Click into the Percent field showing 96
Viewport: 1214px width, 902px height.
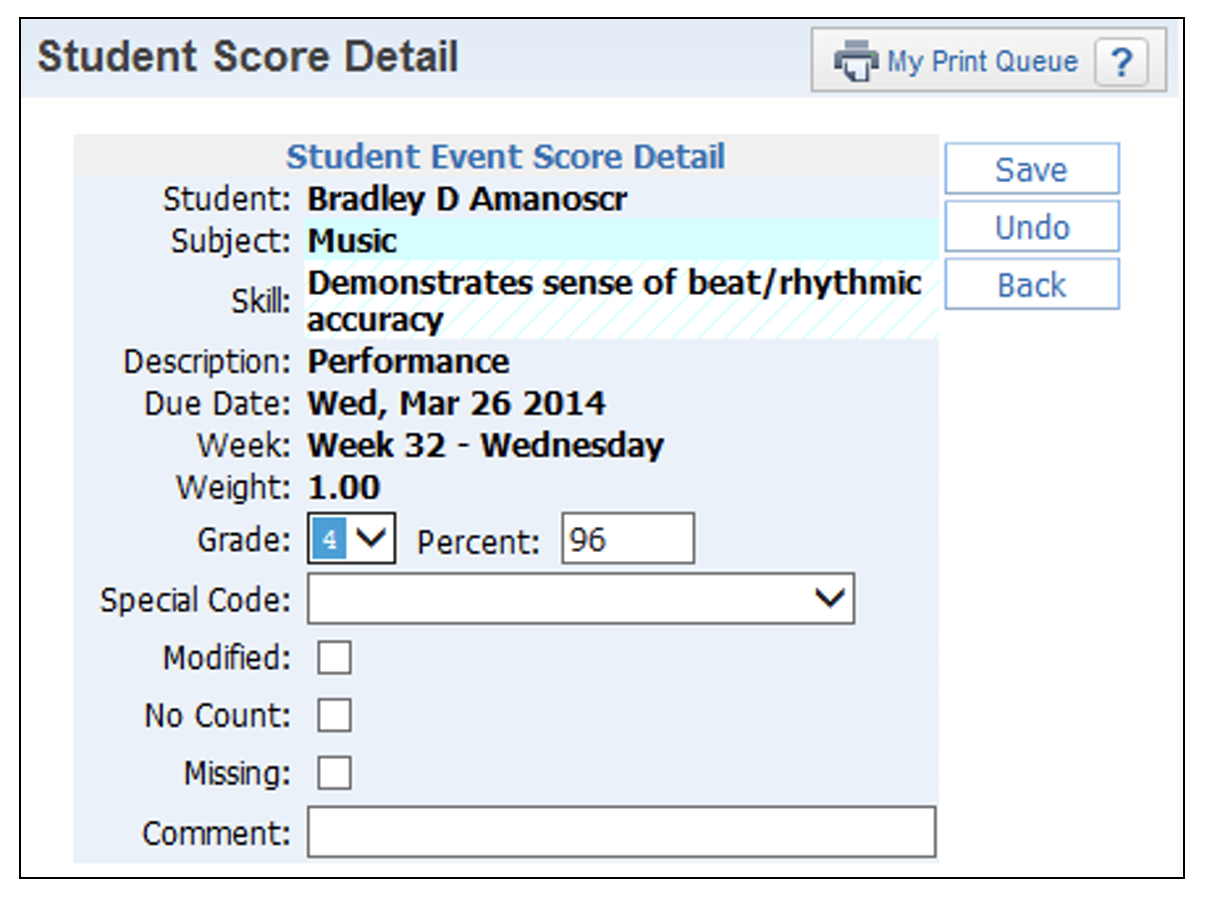coord(627,540)
